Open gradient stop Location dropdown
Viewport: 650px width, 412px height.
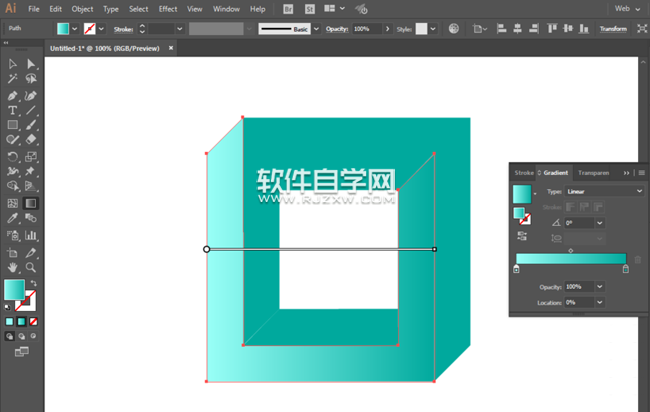[599, 302]
